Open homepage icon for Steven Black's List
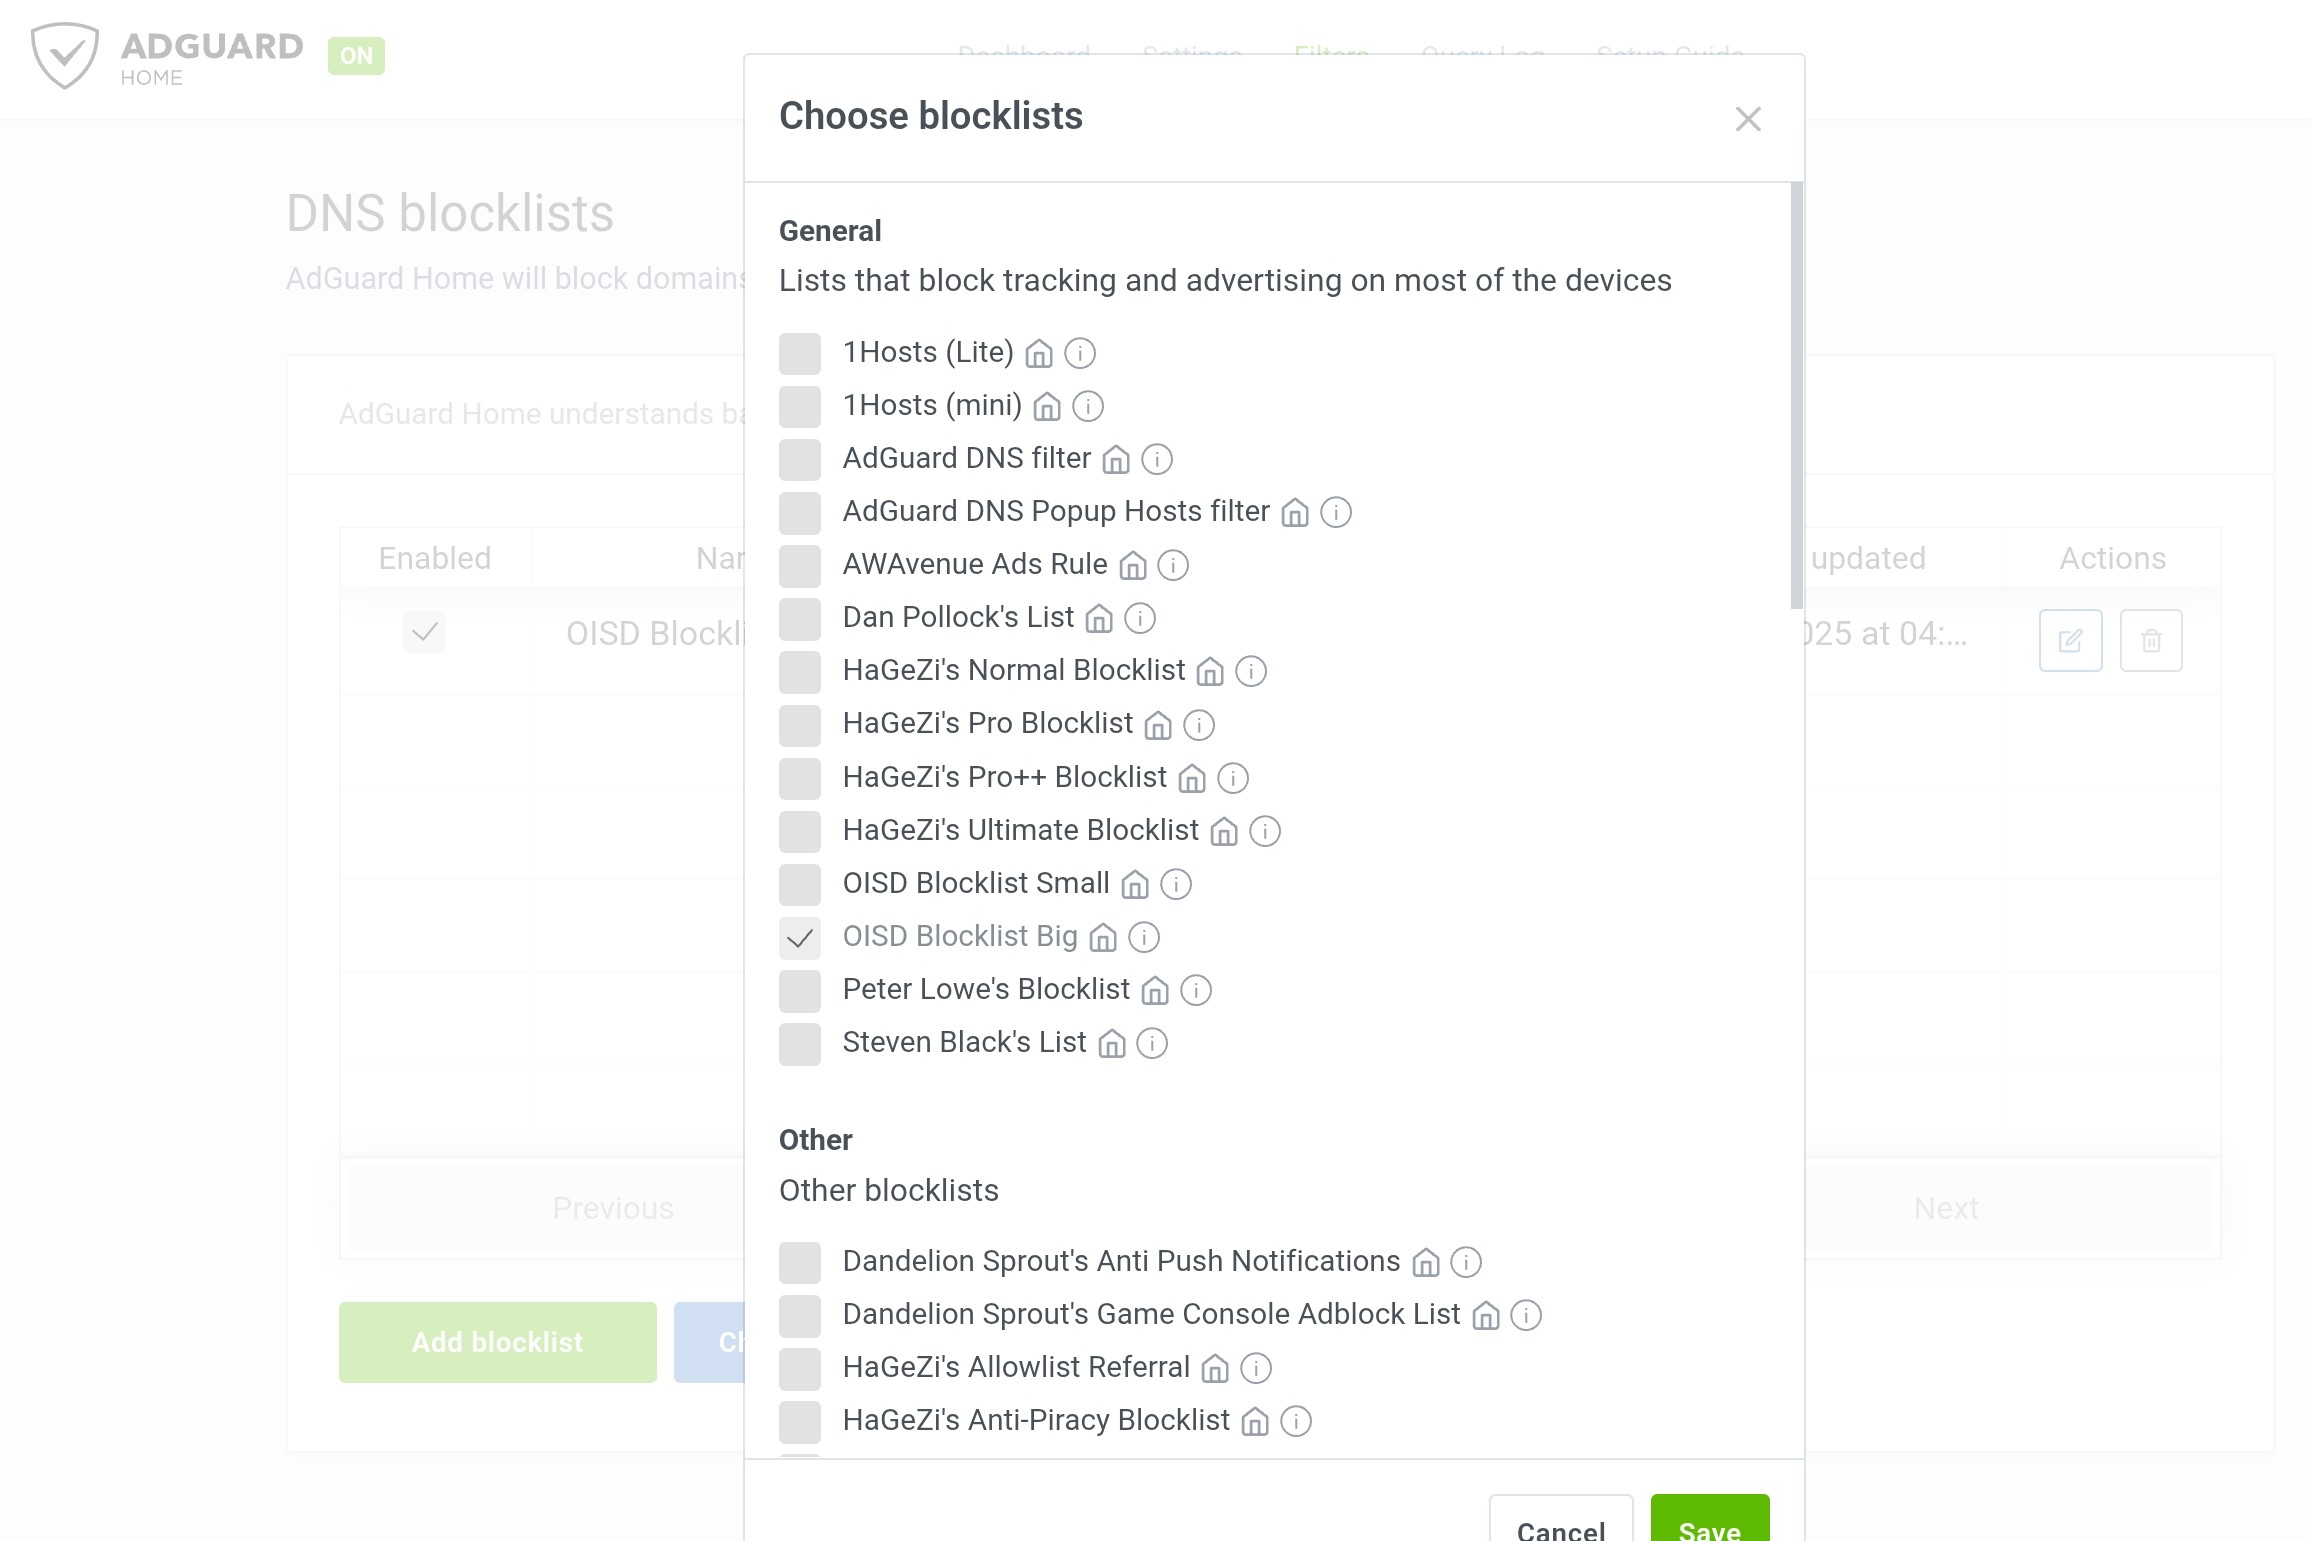Image resolution: width=2311 pixels, height=1541 pixels. [x=1112, y=1044]
